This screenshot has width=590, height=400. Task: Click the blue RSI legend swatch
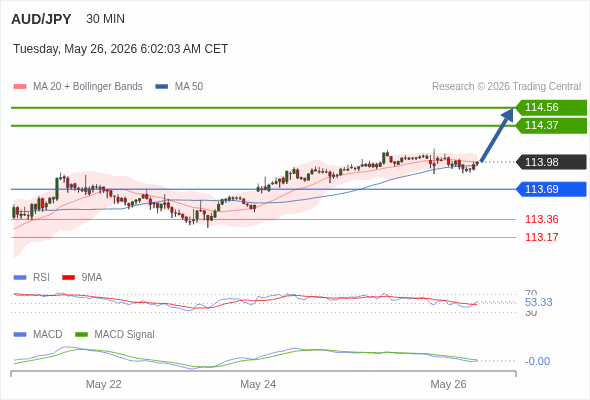20,278
